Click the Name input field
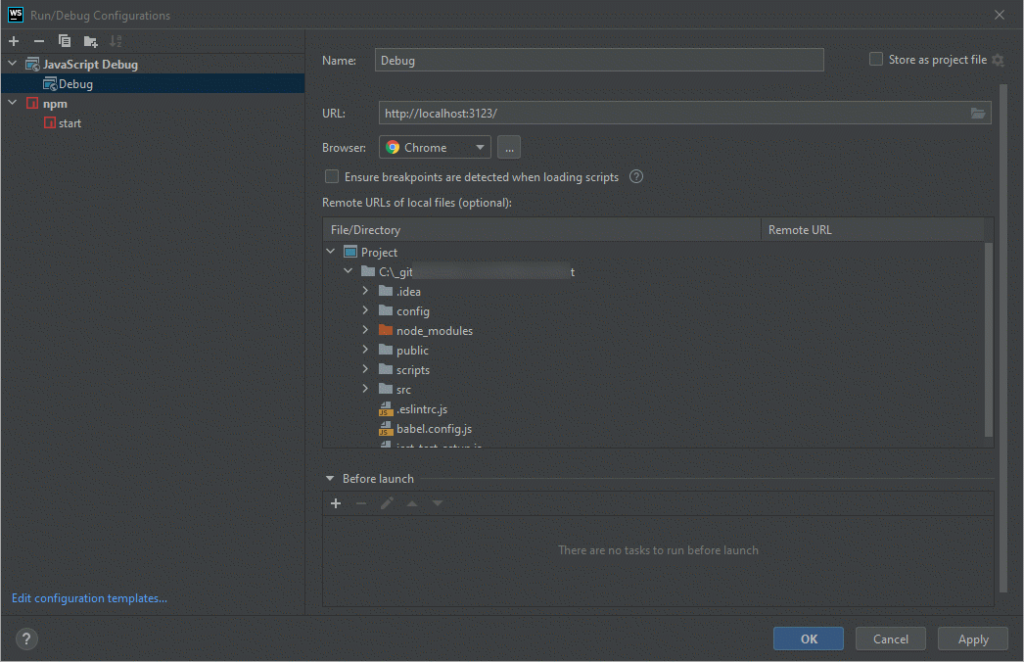 pos(599,60)
